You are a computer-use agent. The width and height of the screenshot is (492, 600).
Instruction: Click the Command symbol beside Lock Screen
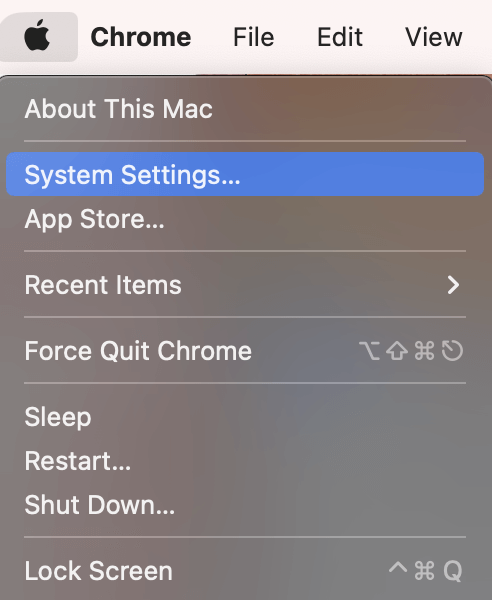424,571
